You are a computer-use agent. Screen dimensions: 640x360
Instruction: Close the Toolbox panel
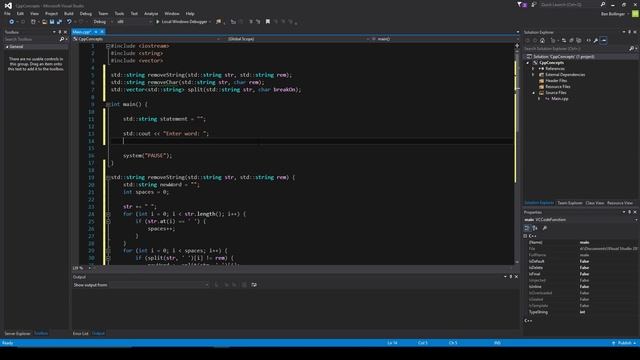(x=65, y=32)
